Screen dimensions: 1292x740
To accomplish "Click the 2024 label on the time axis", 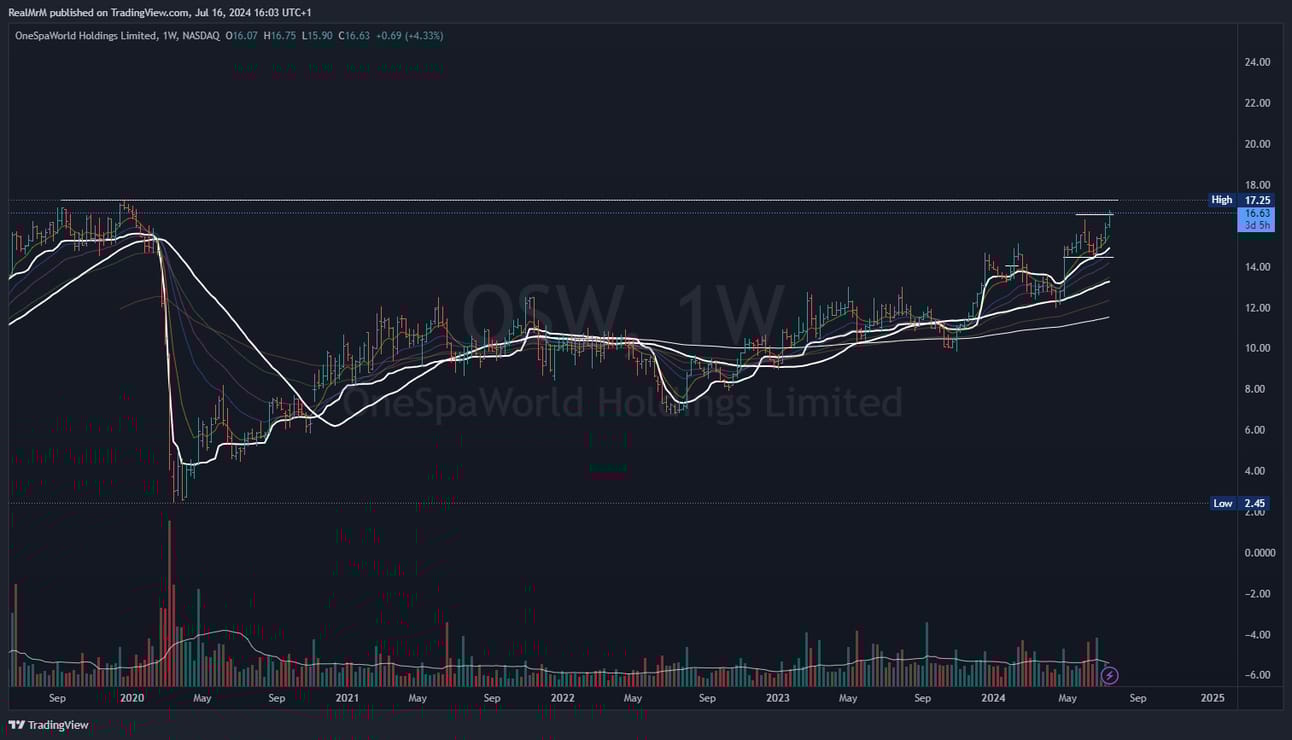I will pos(993,697).
